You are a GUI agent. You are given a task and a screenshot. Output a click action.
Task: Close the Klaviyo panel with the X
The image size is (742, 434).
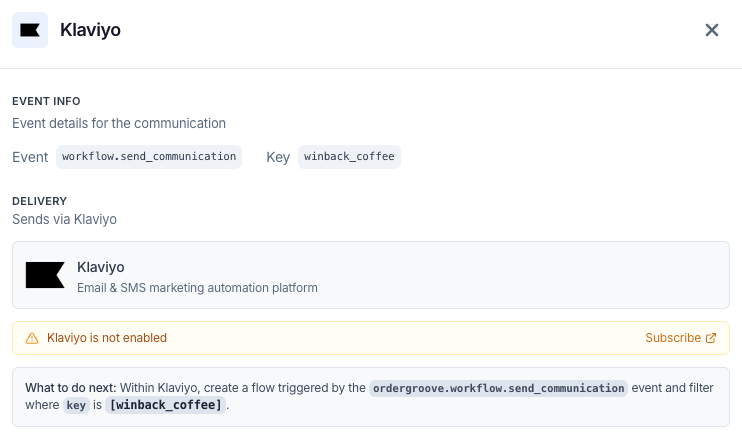712,30
